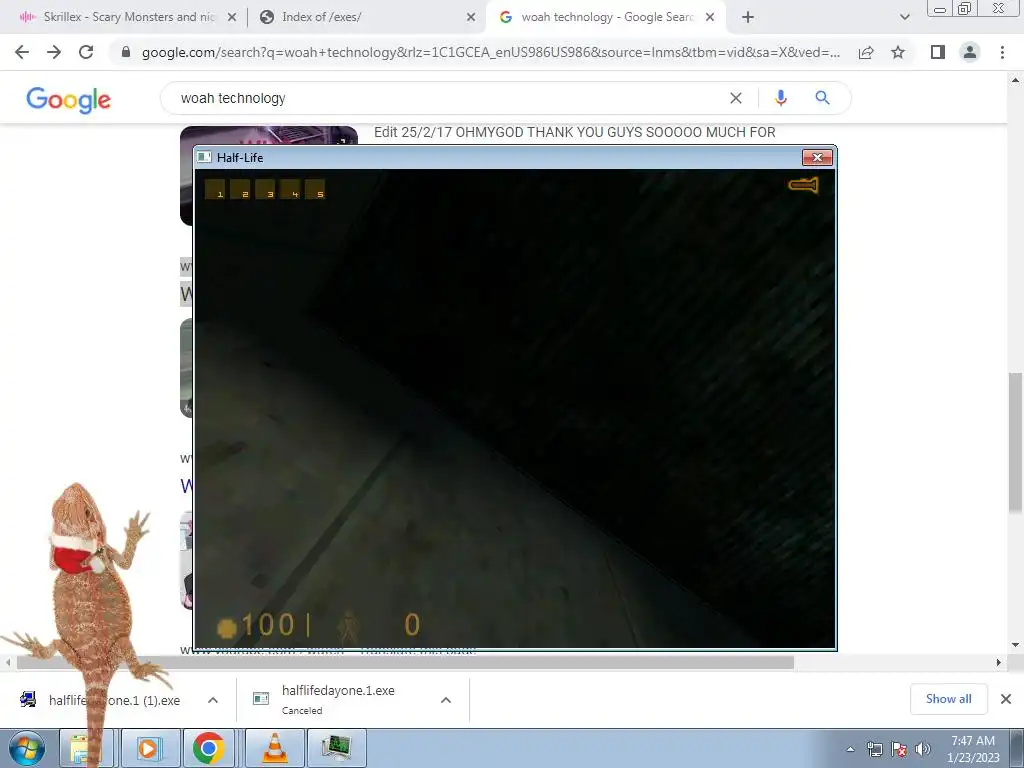1024x768 pixels.
Task: Close the Half-Life window
Action: 817,157
